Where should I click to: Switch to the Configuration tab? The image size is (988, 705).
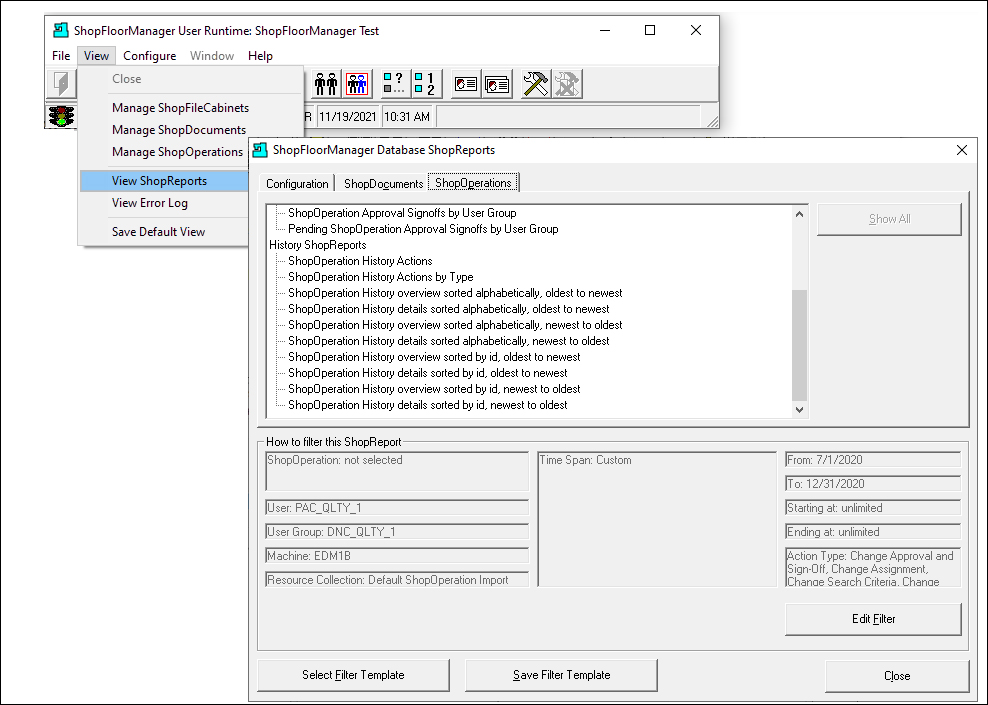297,183
